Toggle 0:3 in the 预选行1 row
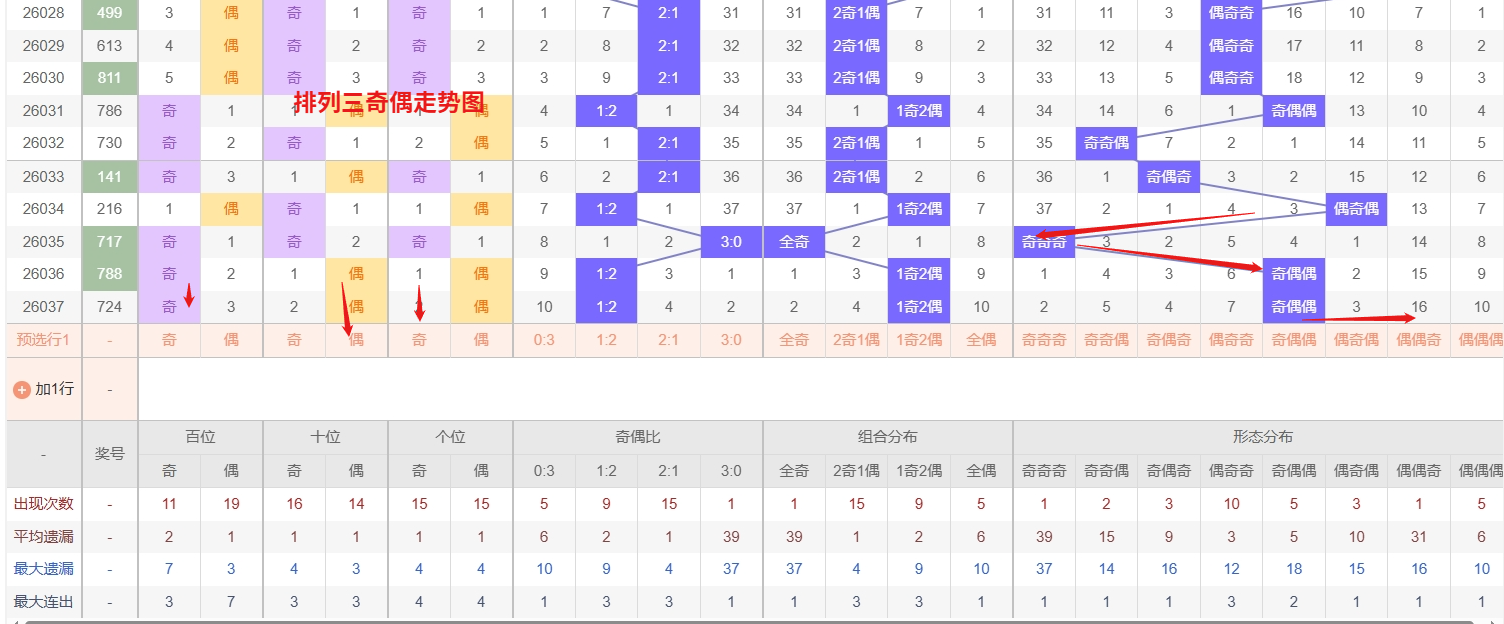Viewport: 1504px width, 624px height. (x=544, y=340)
